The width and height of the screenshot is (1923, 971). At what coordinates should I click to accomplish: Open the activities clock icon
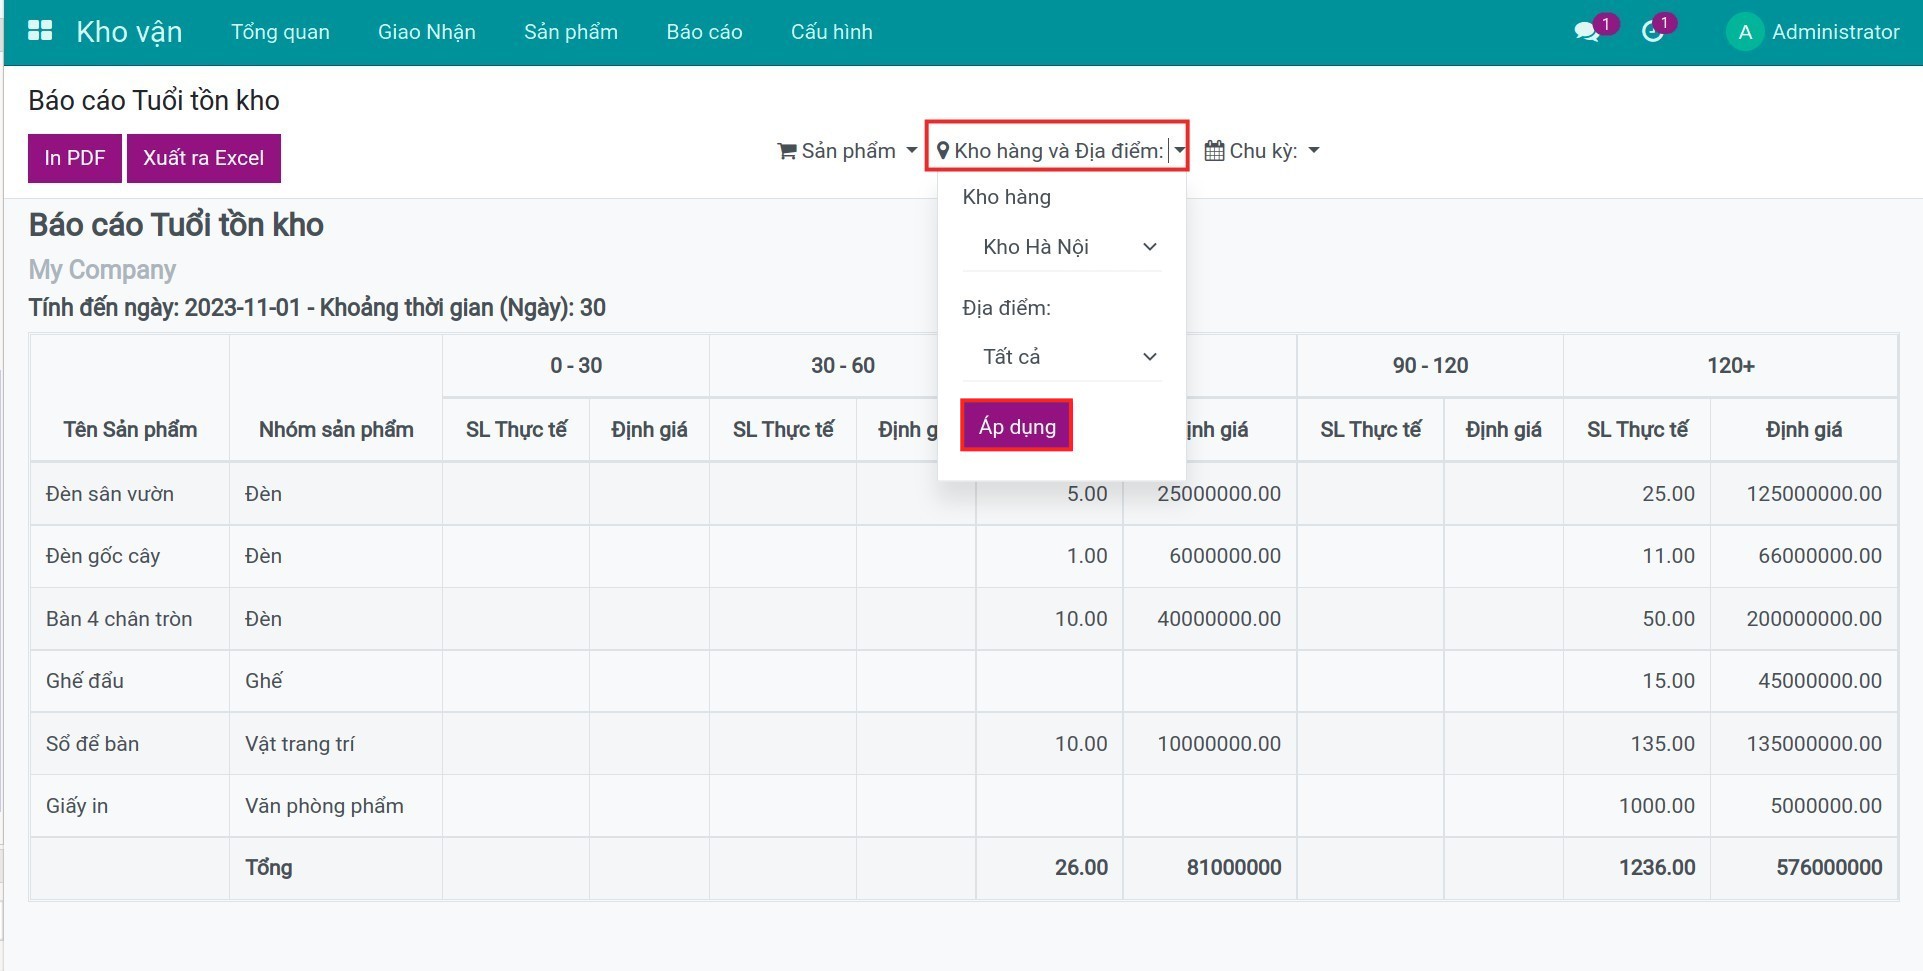1652,32
